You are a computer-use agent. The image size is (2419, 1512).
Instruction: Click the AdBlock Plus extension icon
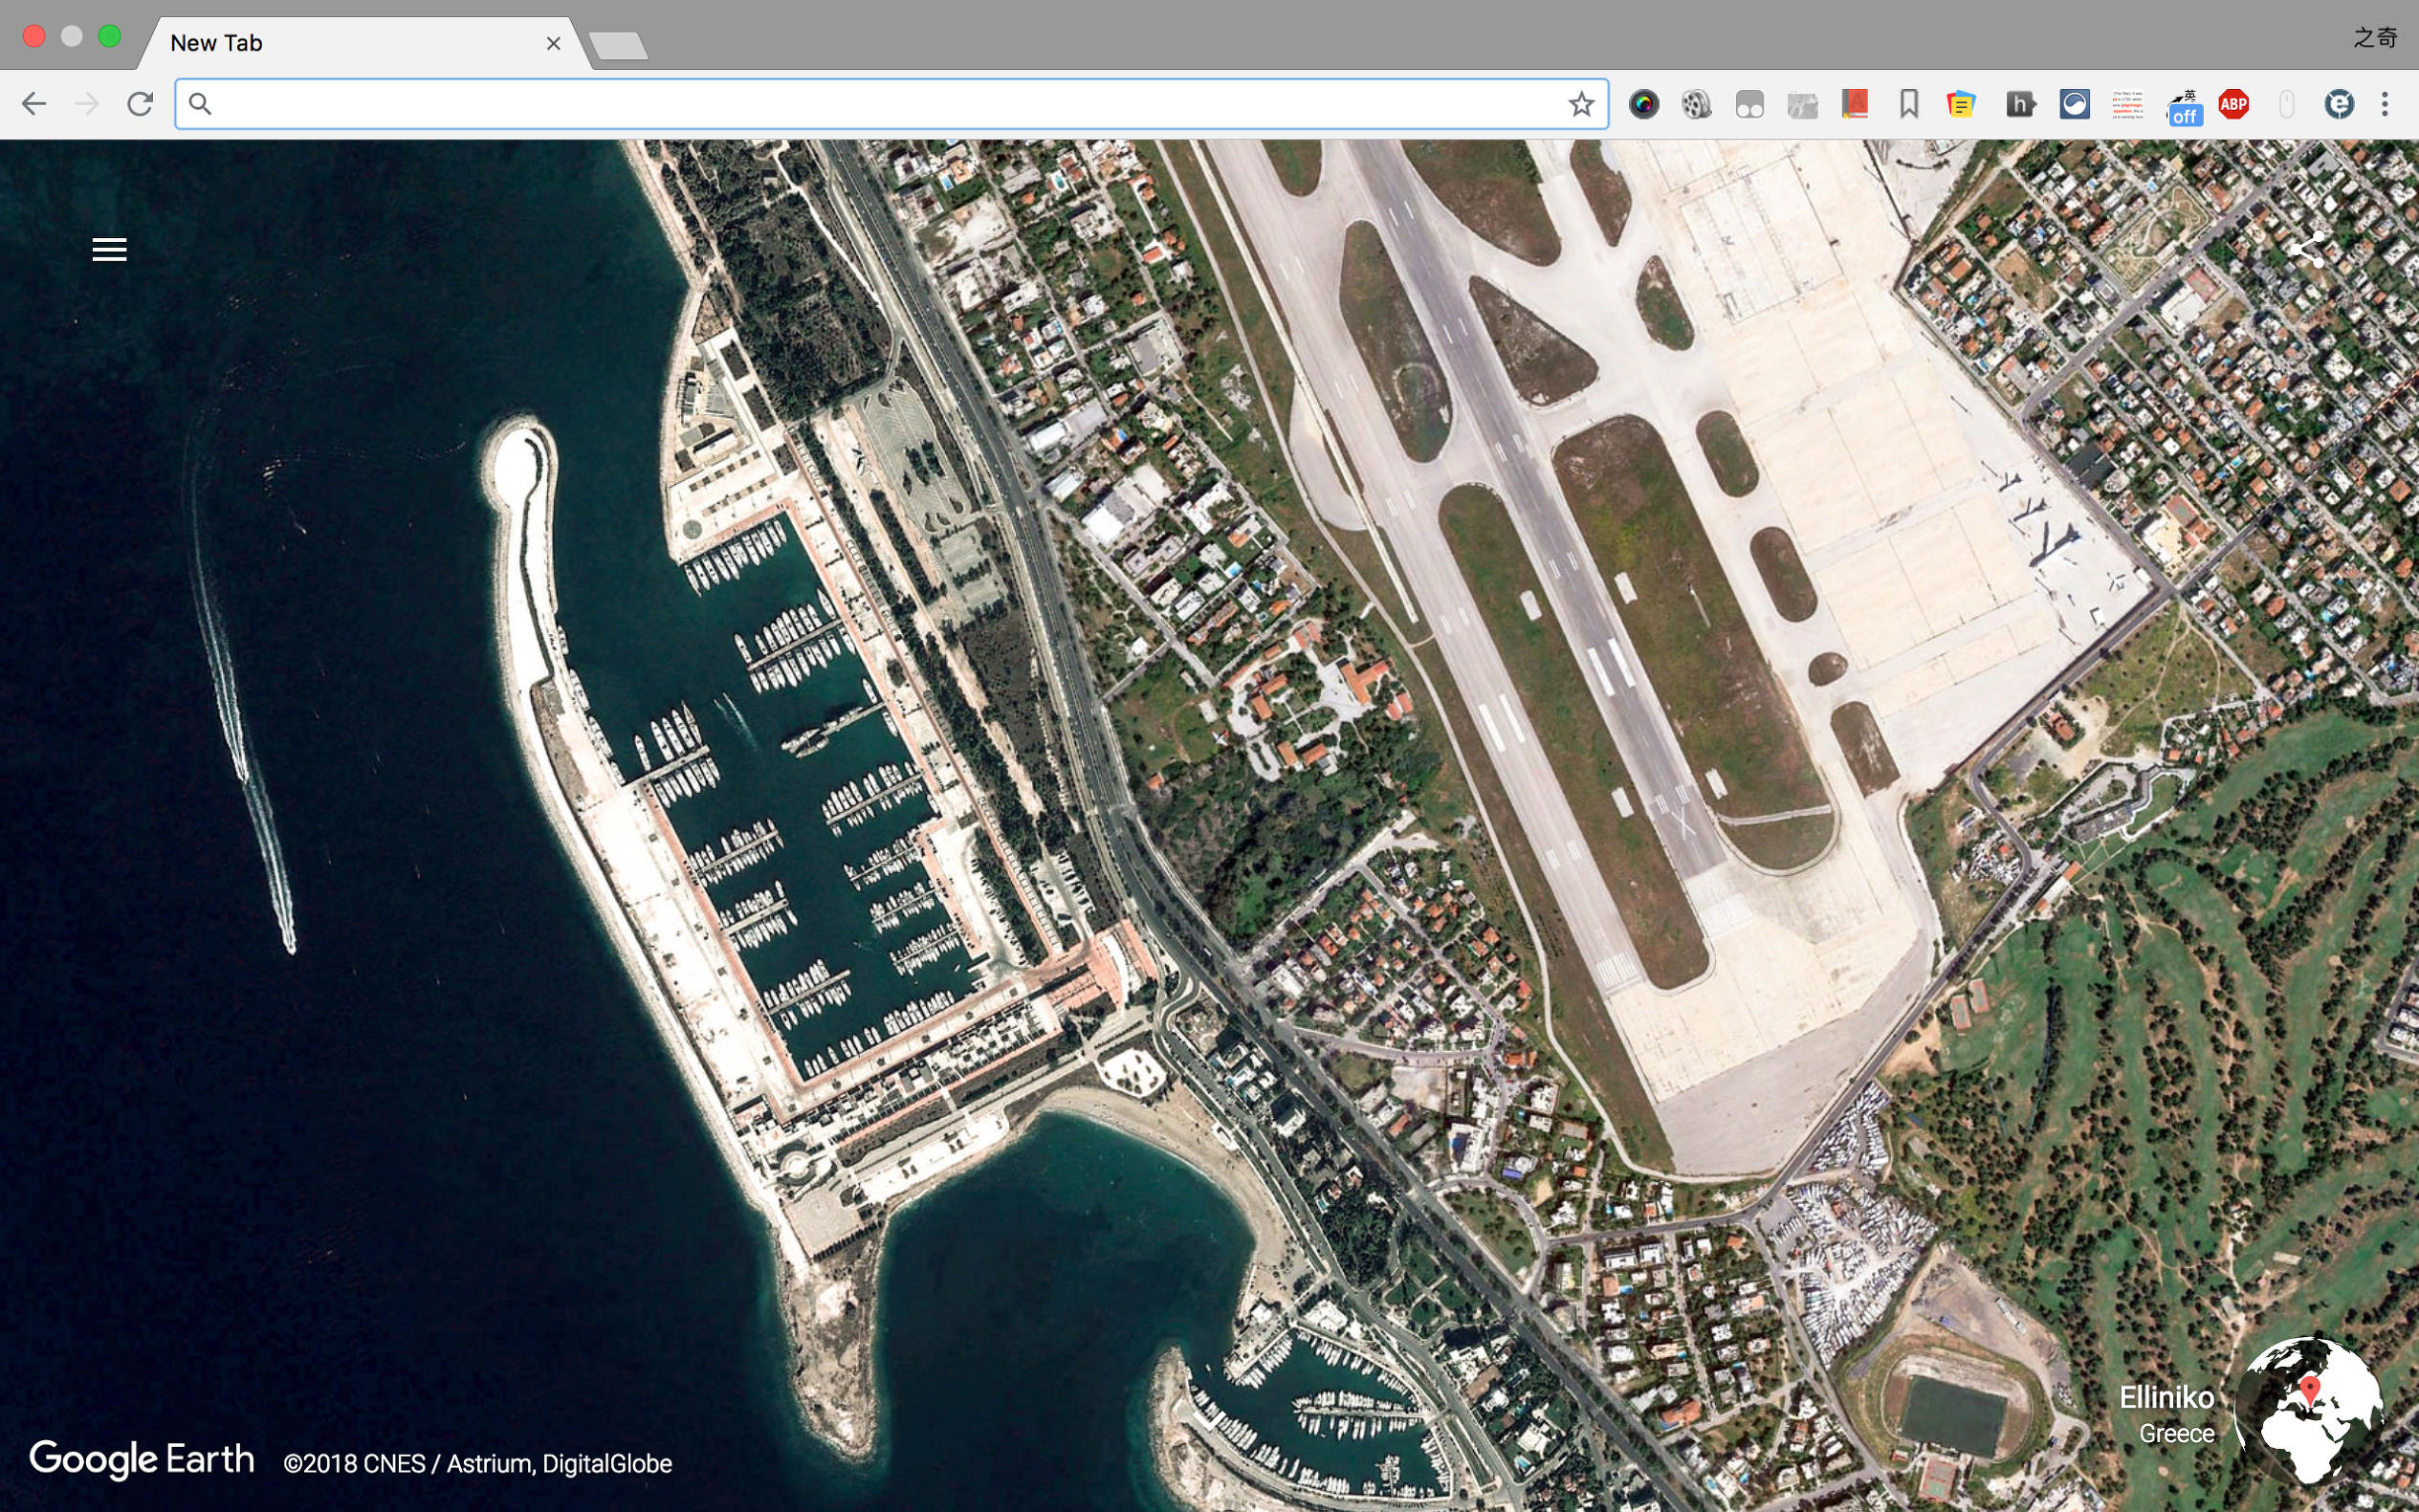2233,104
